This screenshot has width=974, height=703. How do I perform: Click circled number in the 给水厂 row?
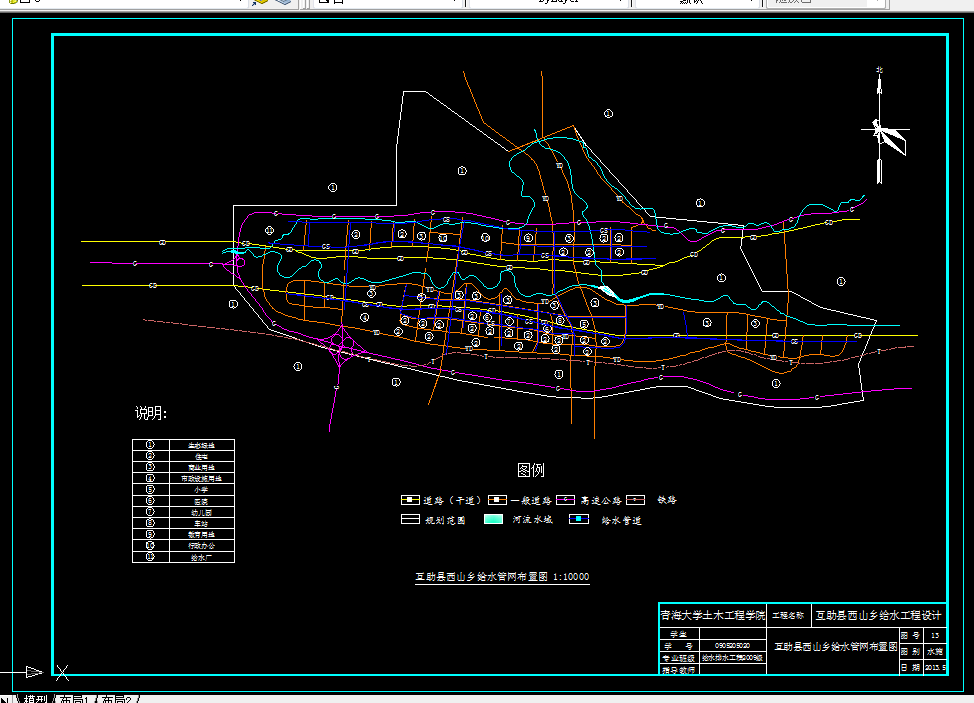[150, 556]
